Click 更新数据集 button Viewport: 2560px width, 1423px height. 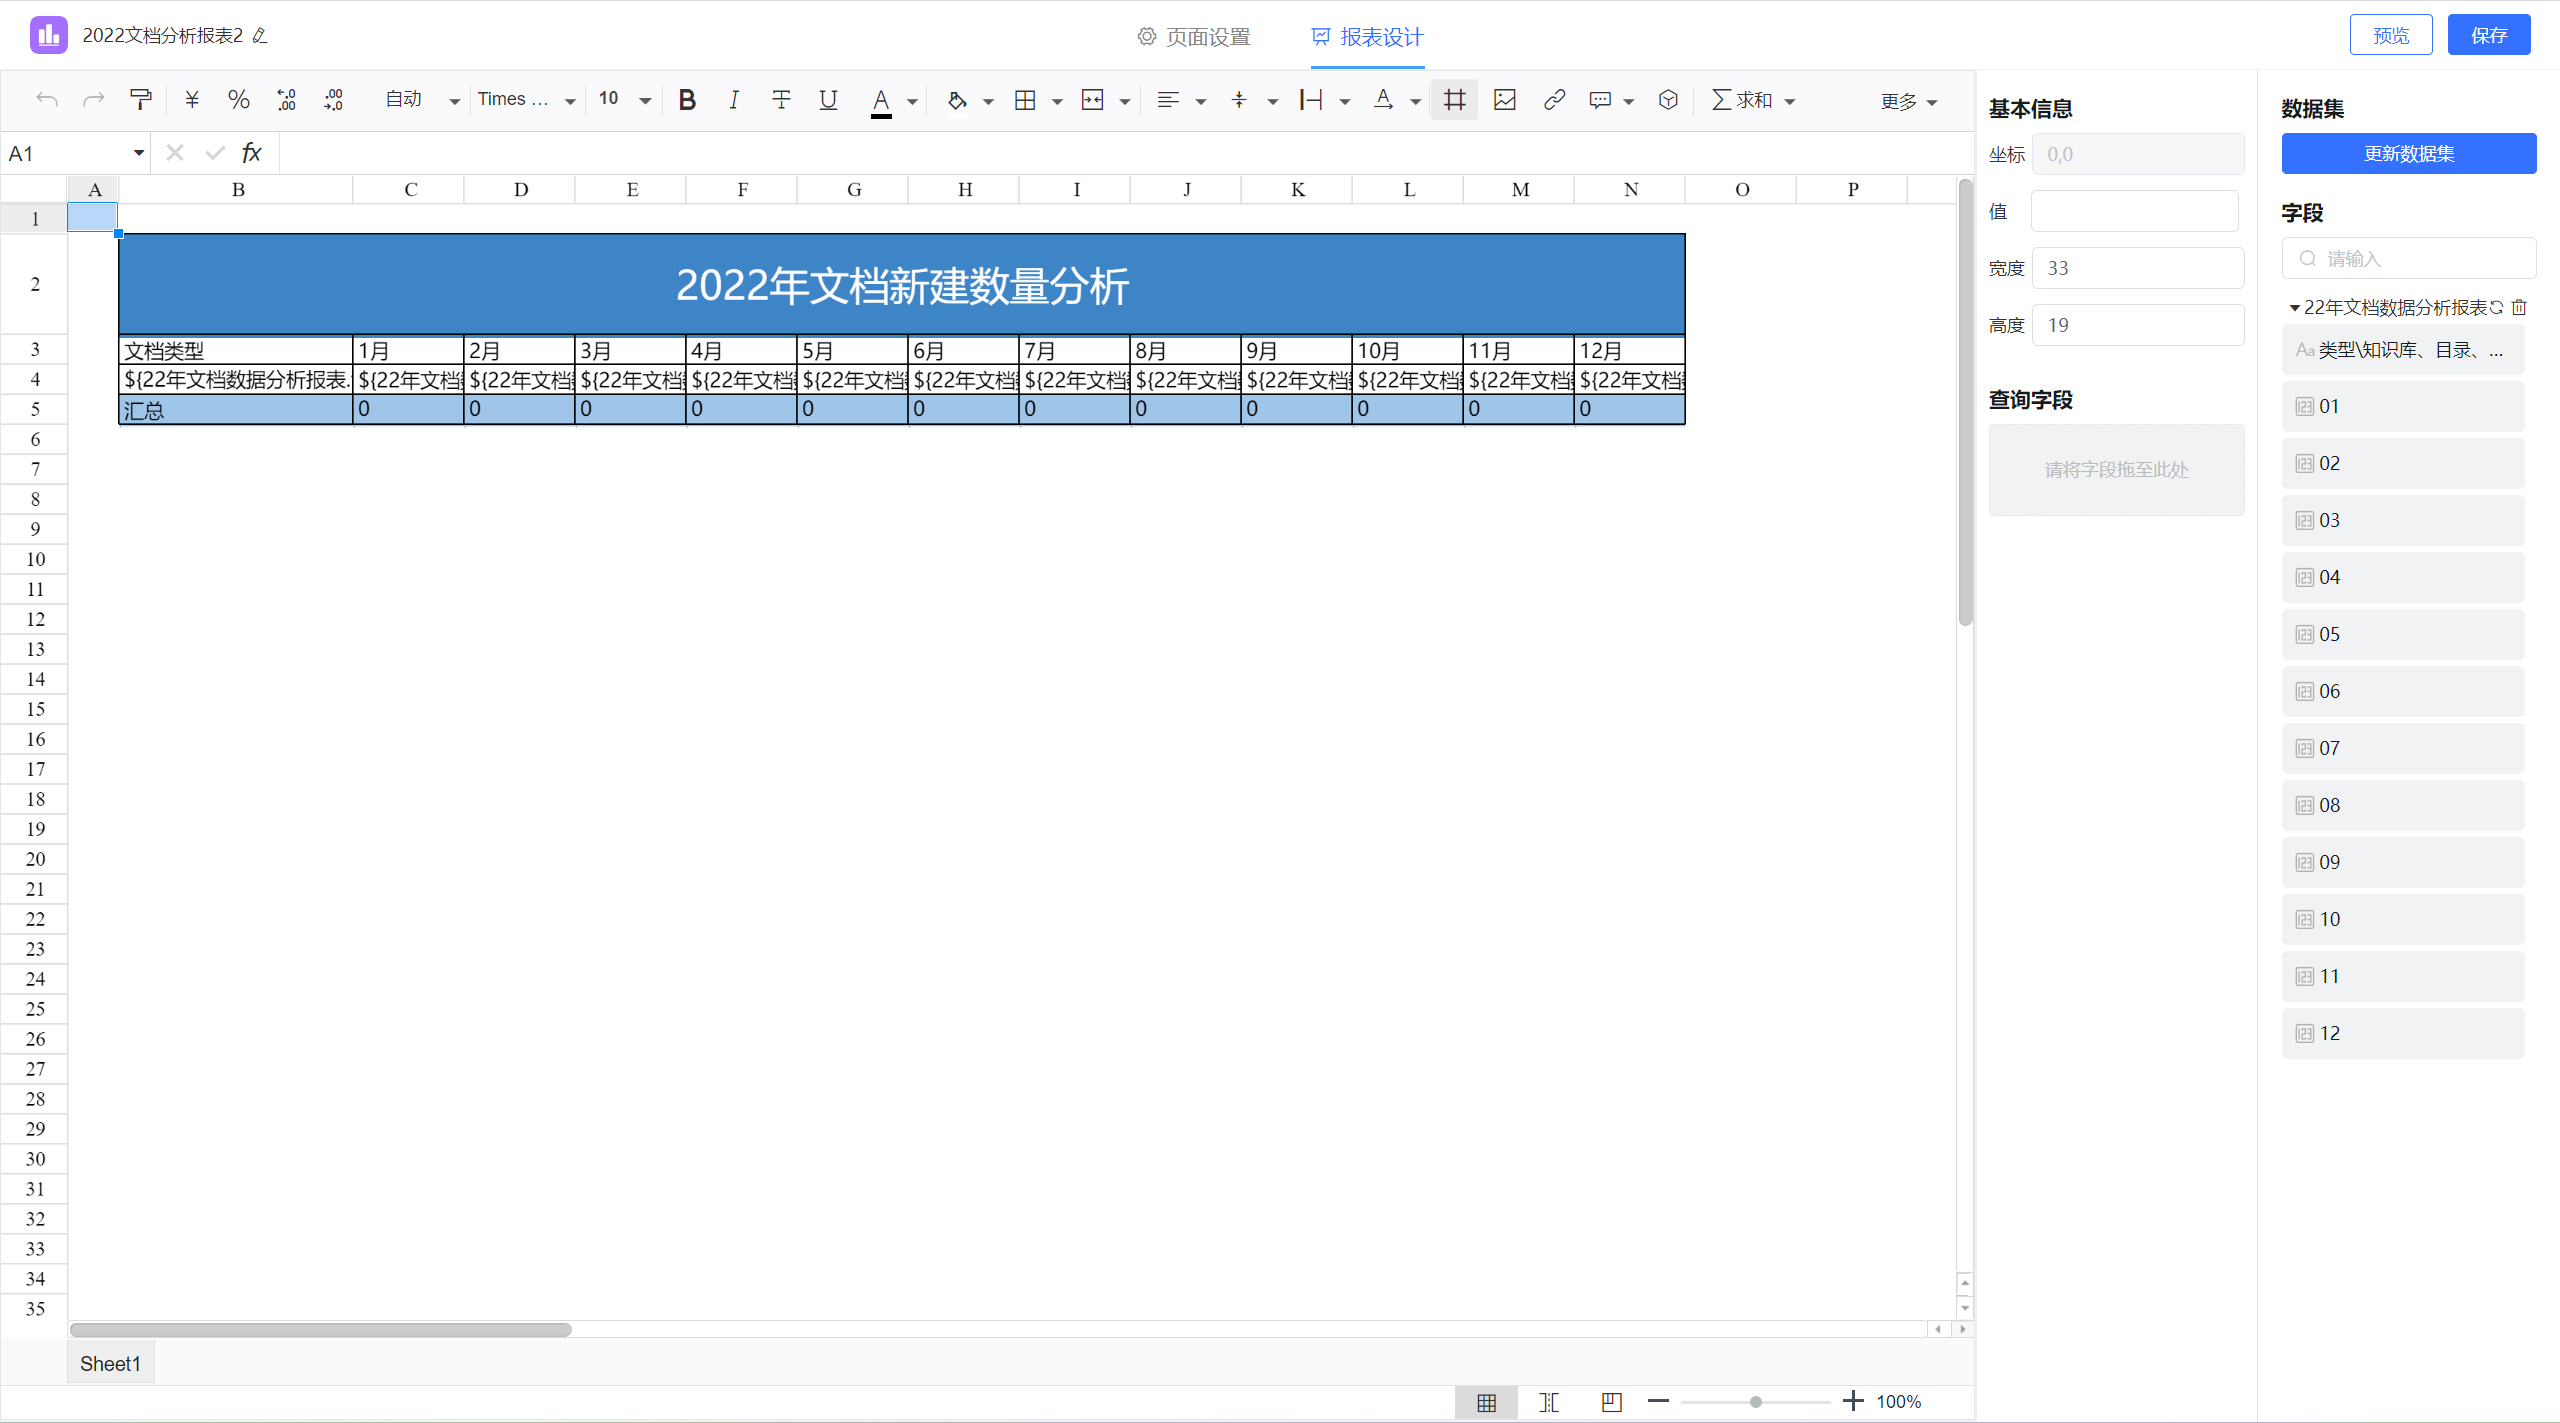(2409, 153)
